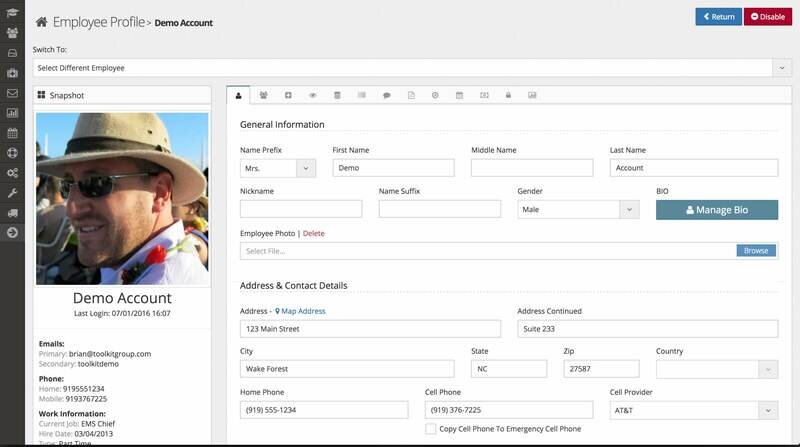Click the home icon beside Employee Profile
This screenshot has width=800, height=447.
click(41, 21)
